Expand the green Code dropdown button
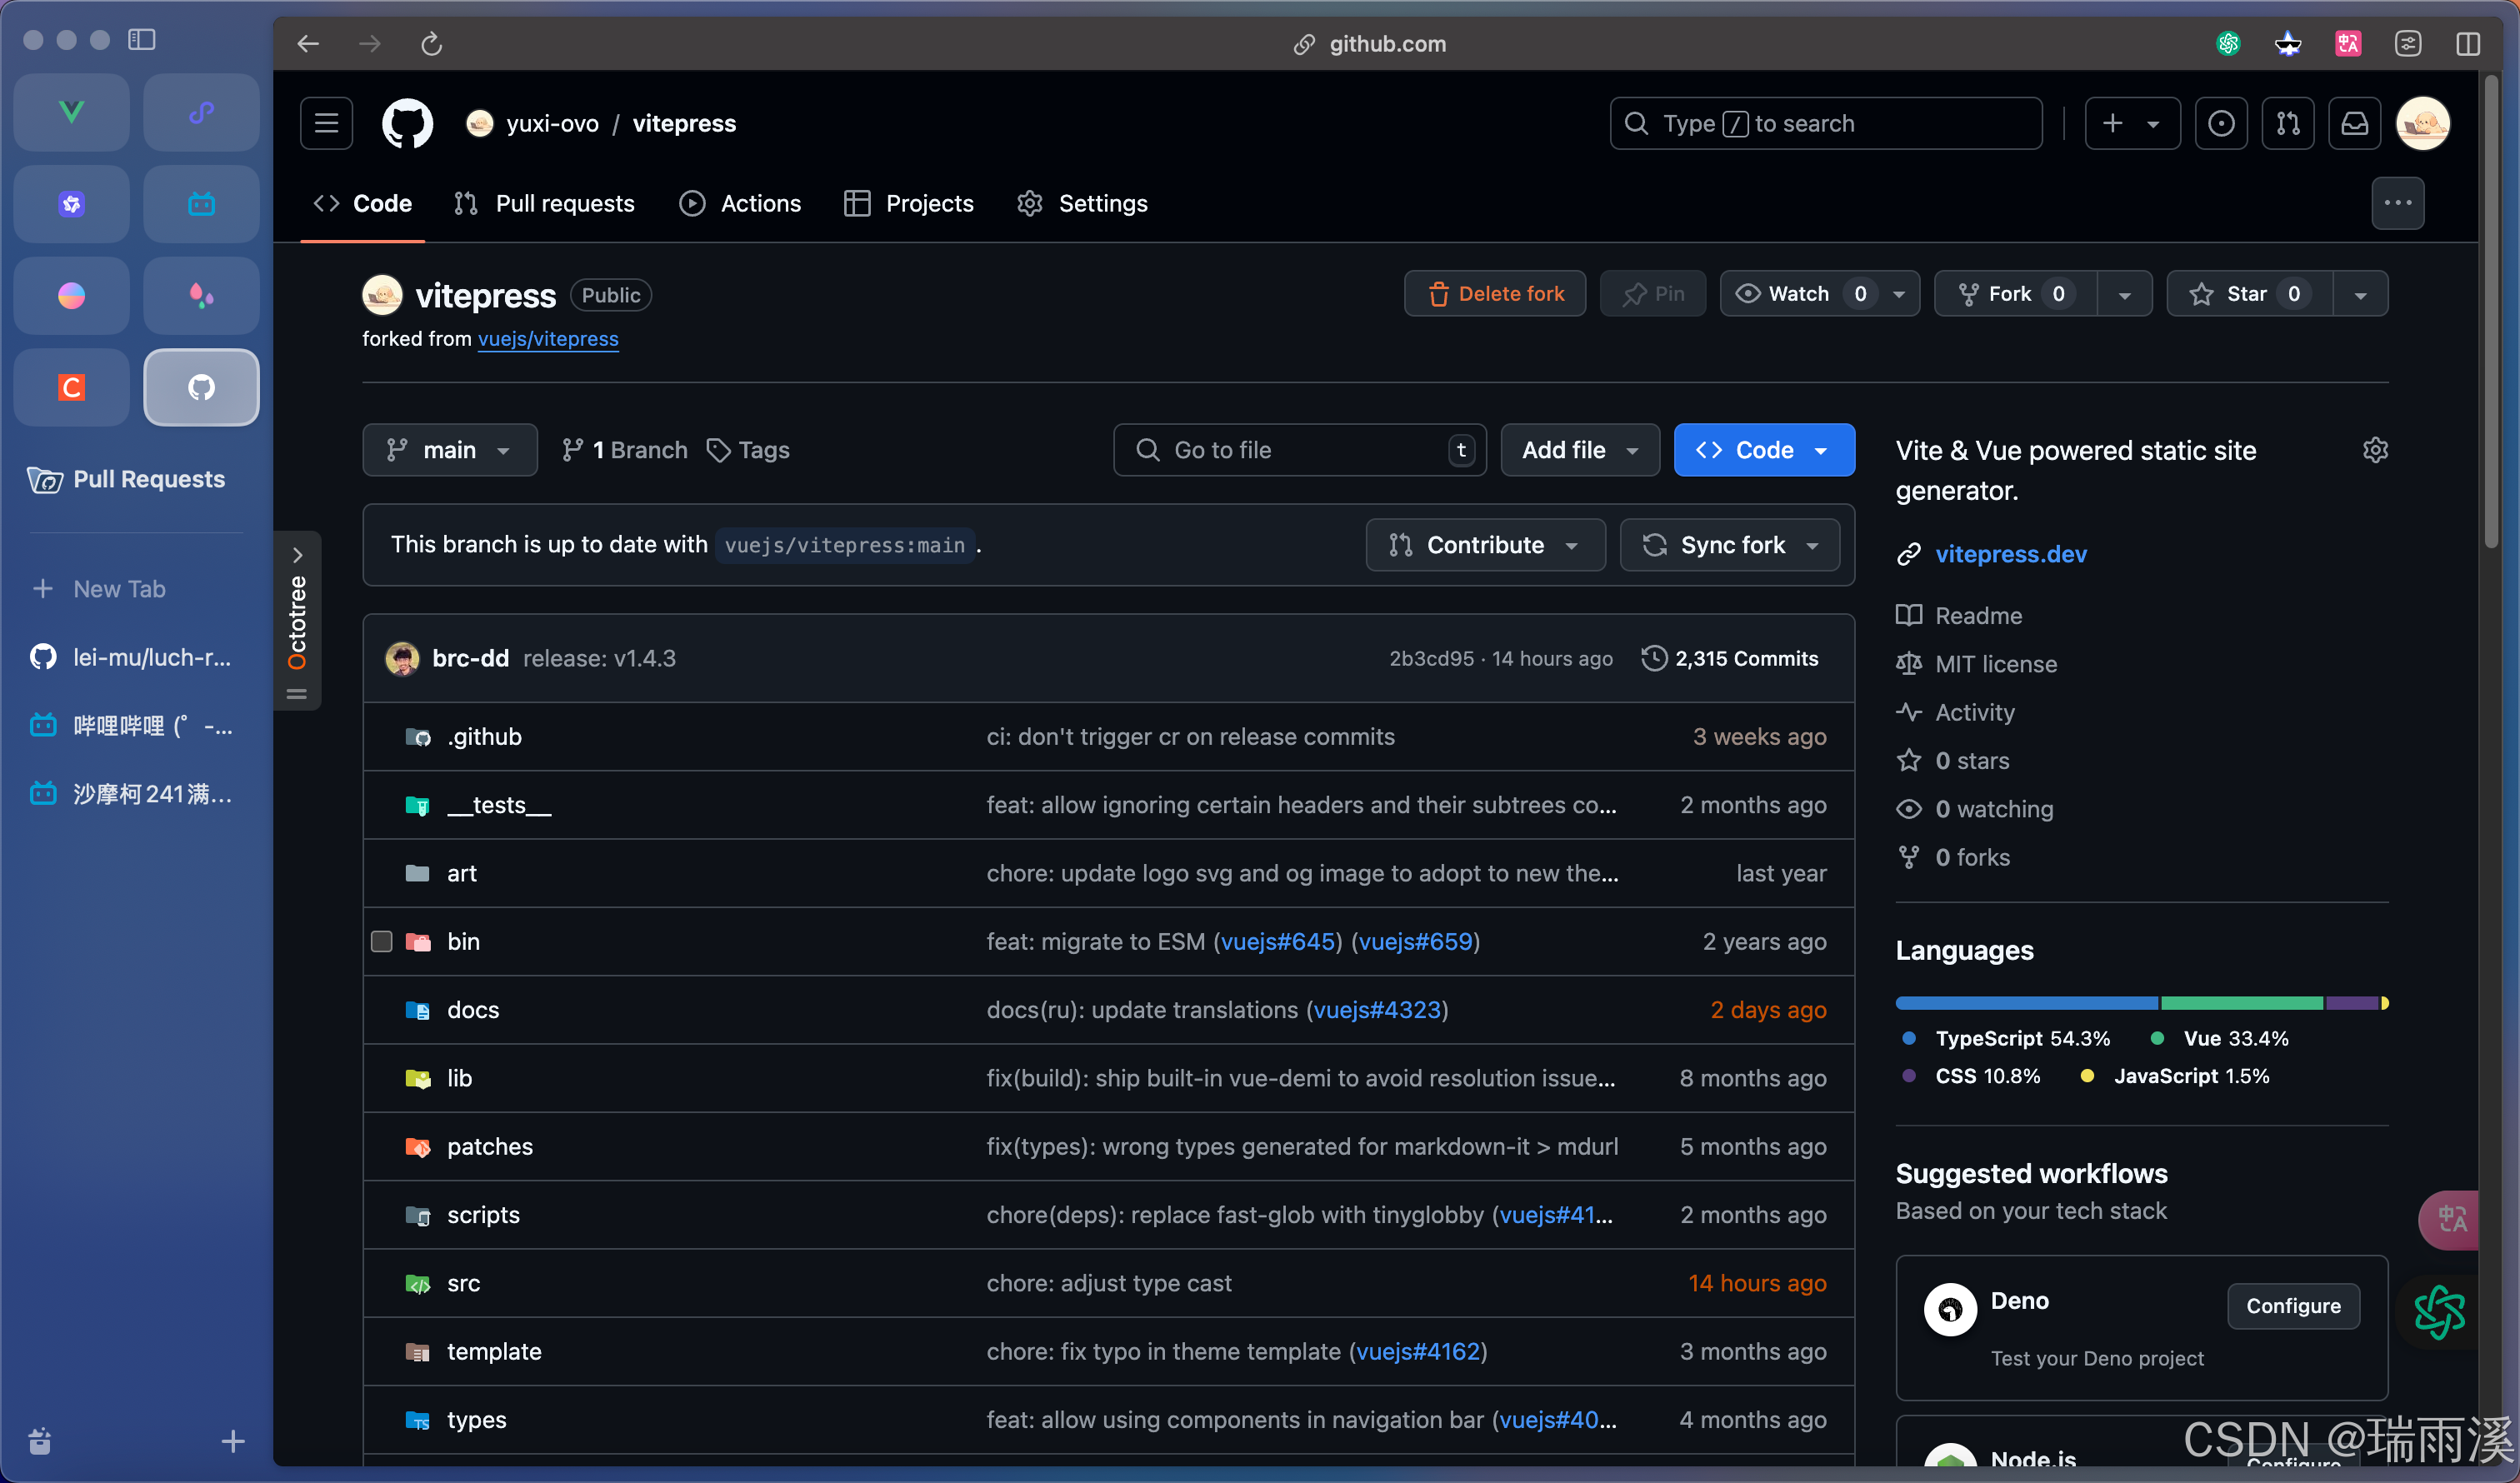This screenshot has height=1483, width=2520. point(1763,450)
